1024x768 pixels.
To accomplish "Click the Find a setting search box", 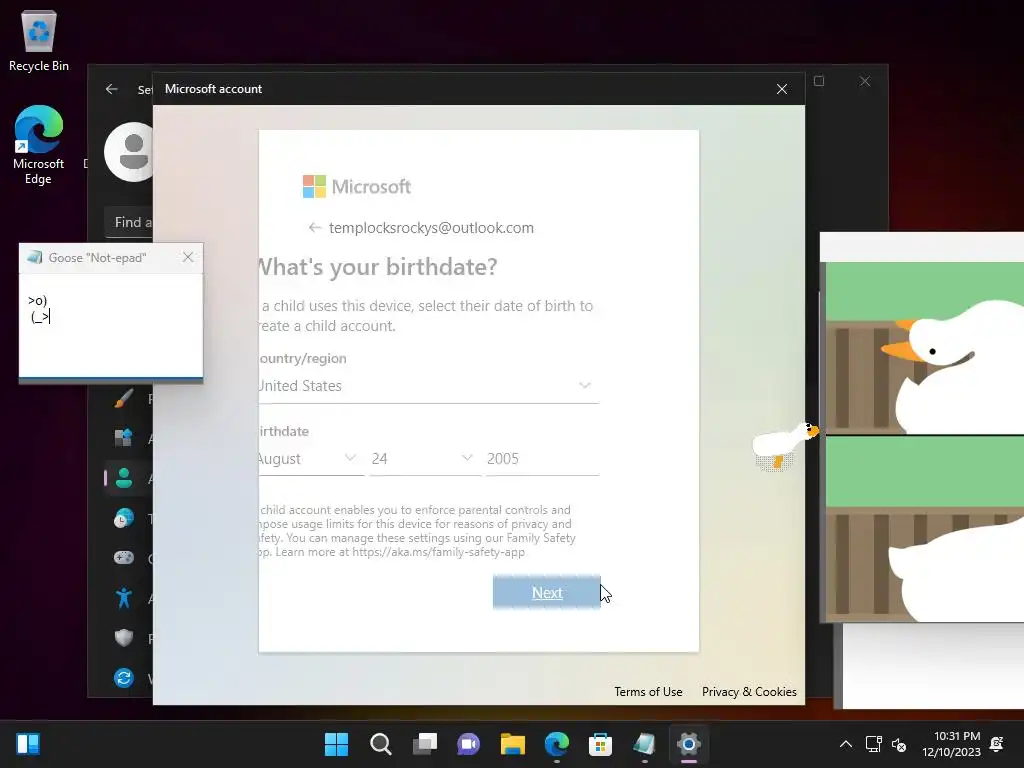I will [129, 222].
